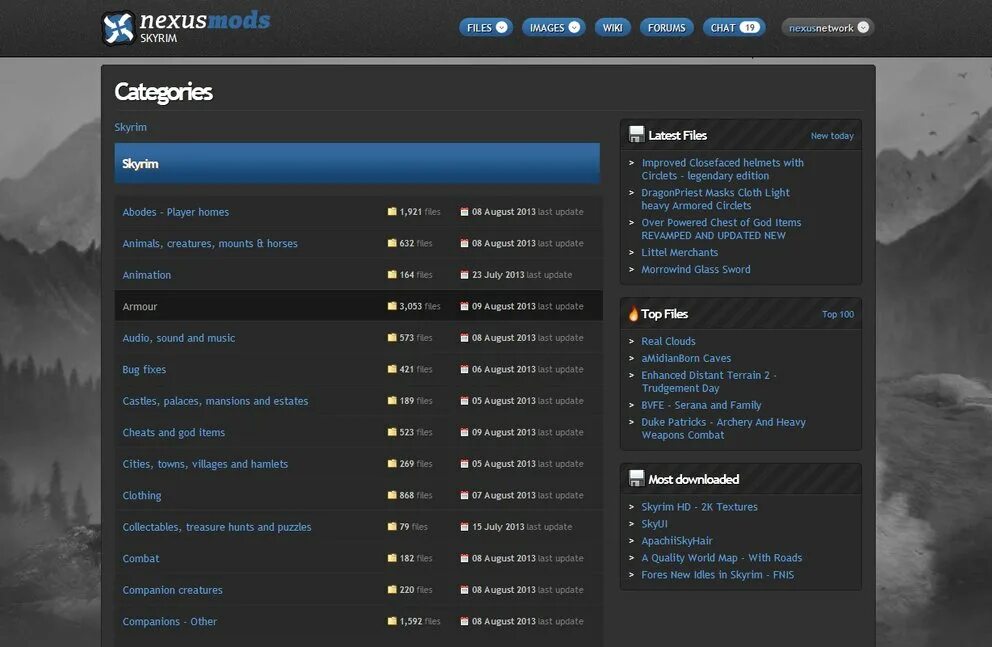Viewport: 992px width, 647px height.
Task: Open the Top 100 link
Action: 838,314
